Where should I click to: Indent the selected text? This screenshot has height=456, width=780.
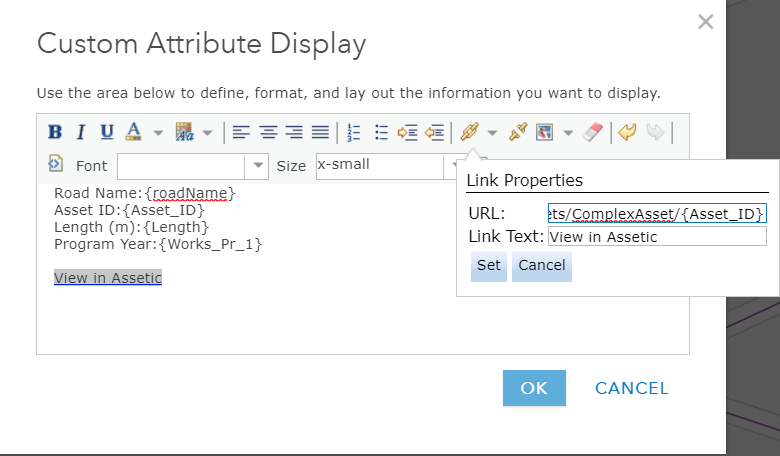pos(407,133)
